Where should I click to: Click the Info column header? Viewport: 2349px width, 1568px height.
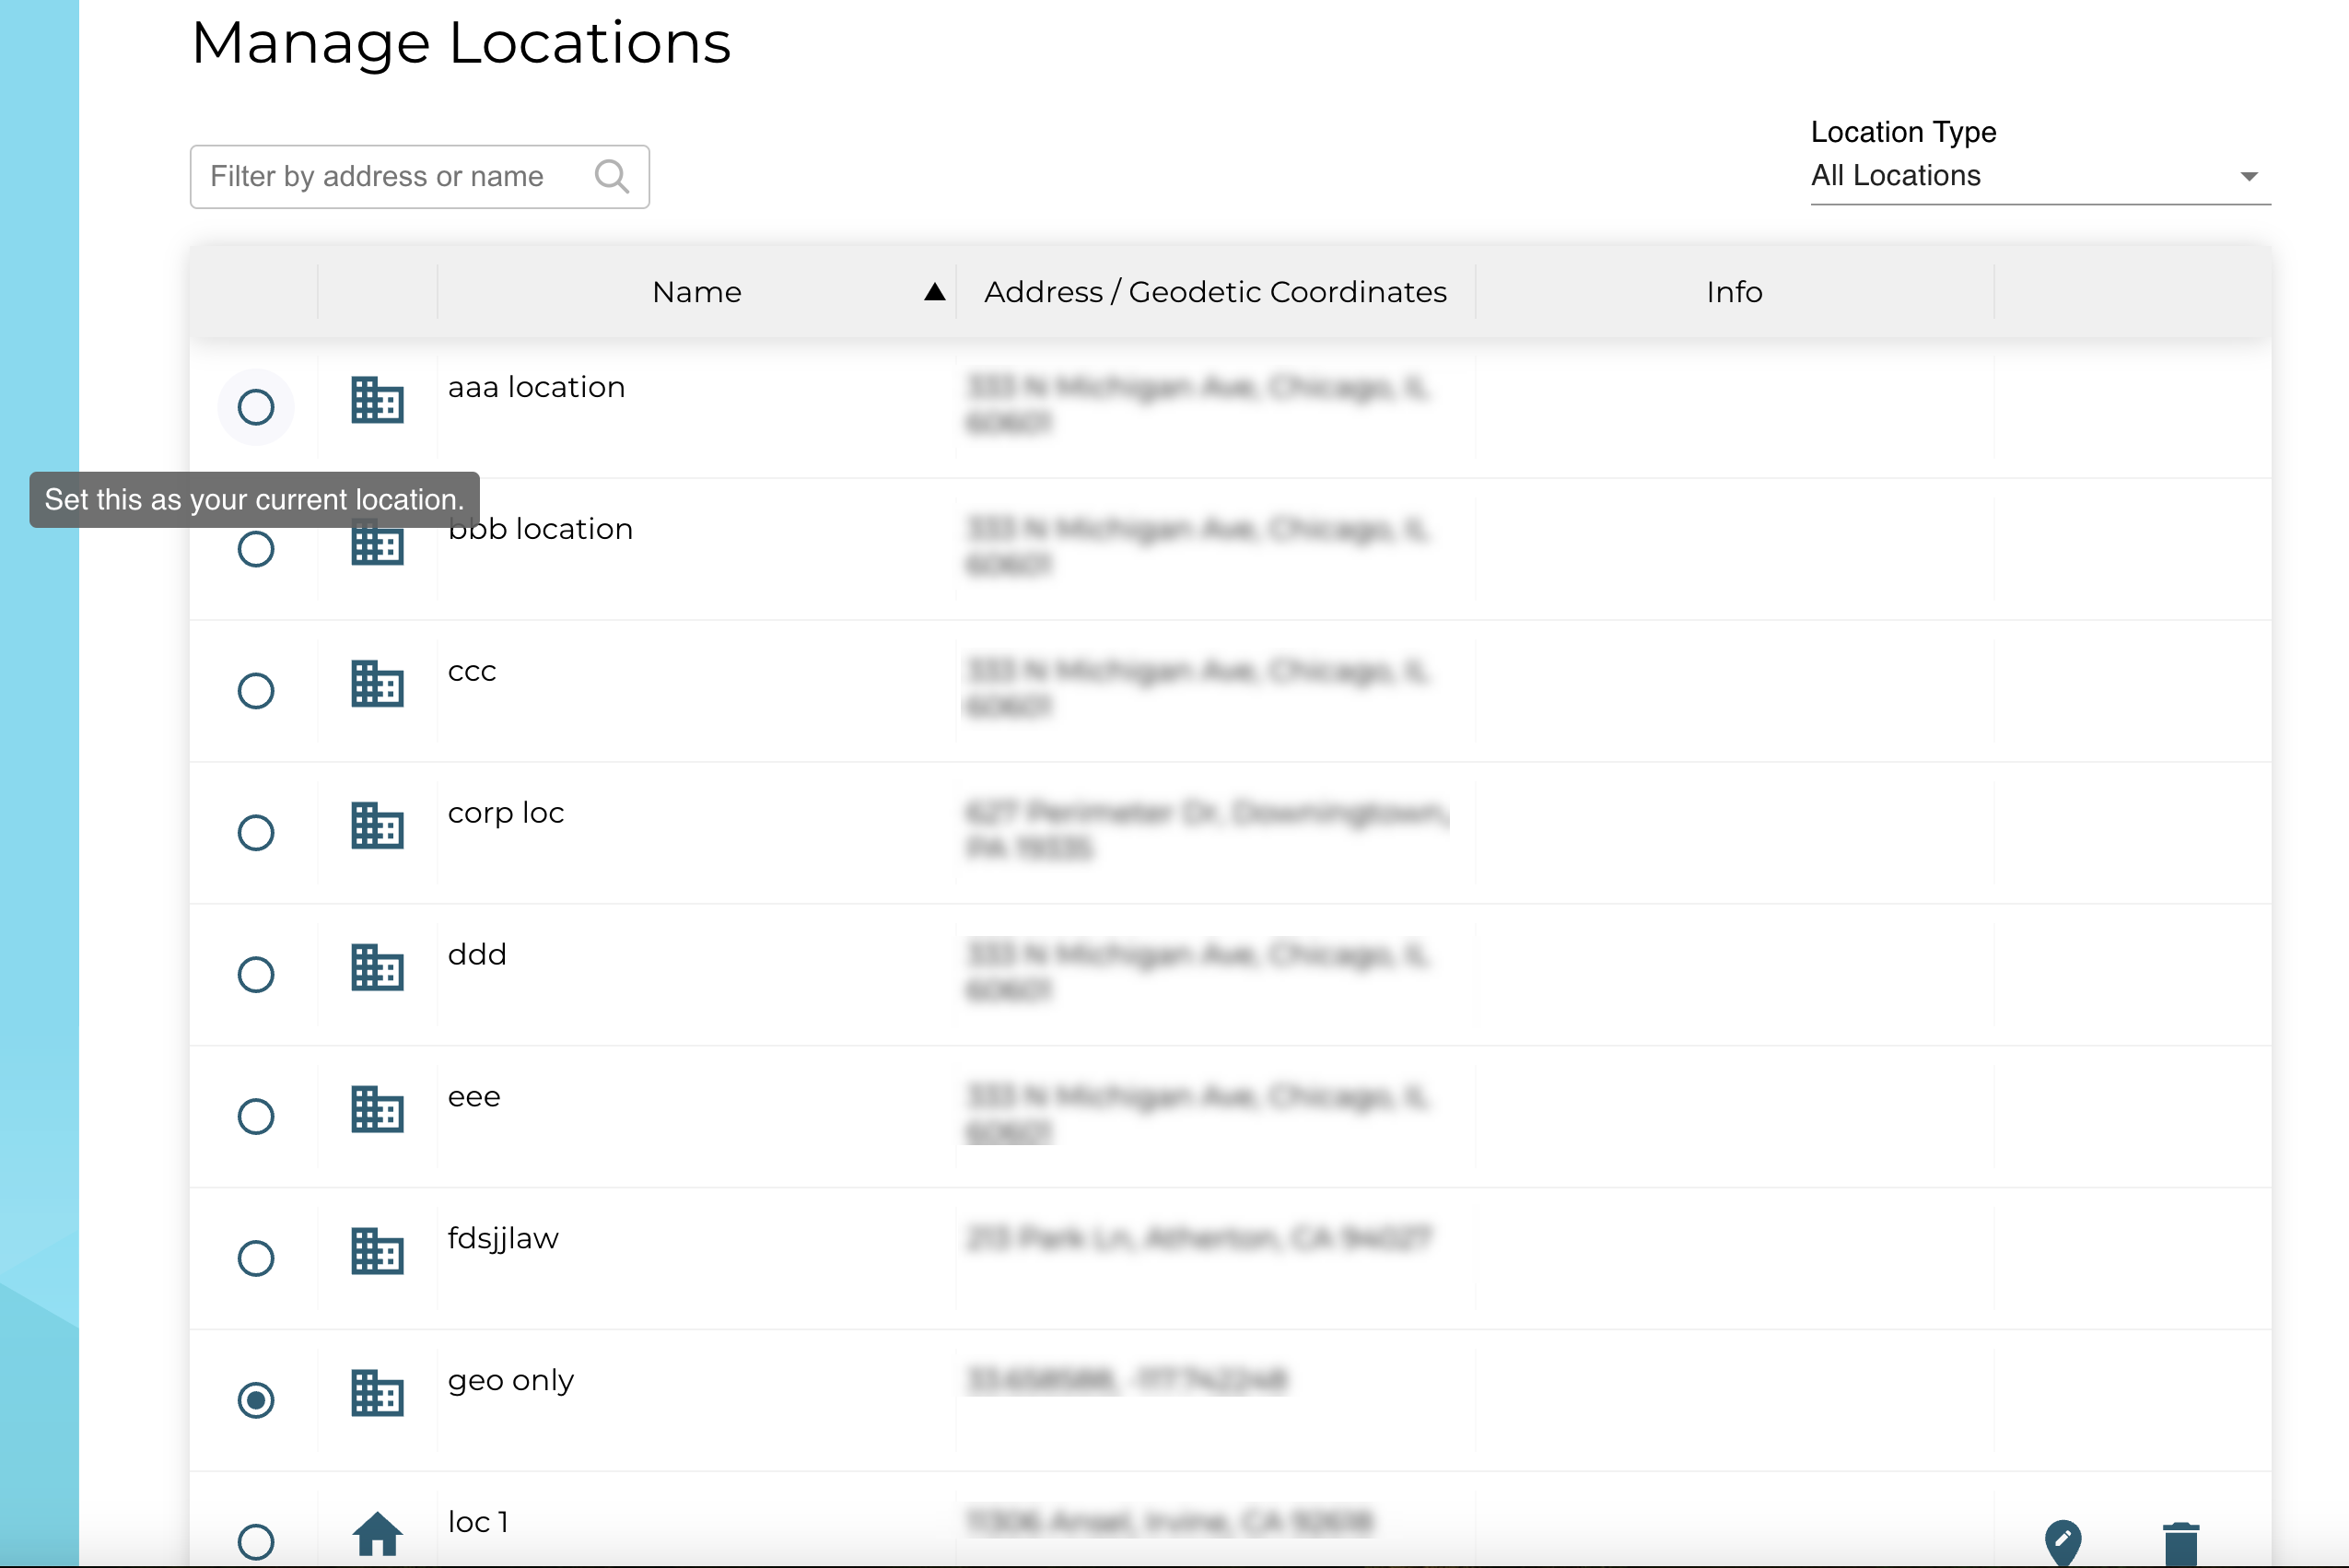(x=1734, y=292)
